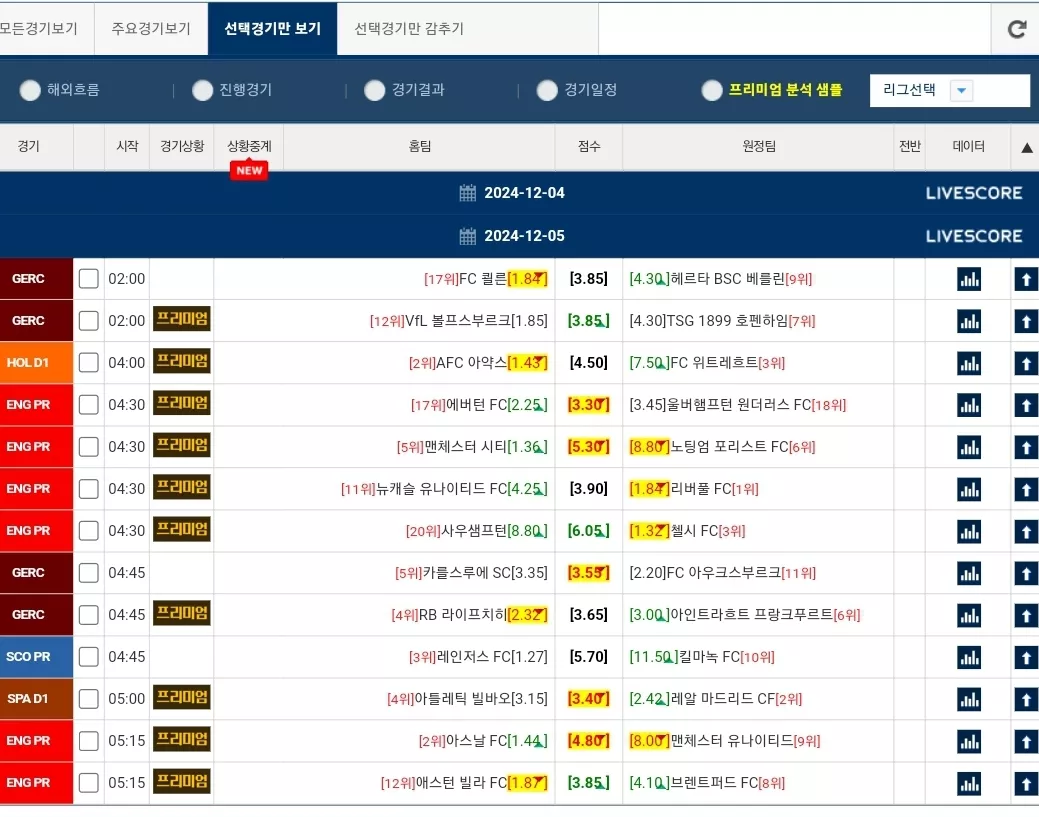Select the 경기결과 radio button
The height and width of the screenshot is (817, 1039).
[x=374, y=90]
